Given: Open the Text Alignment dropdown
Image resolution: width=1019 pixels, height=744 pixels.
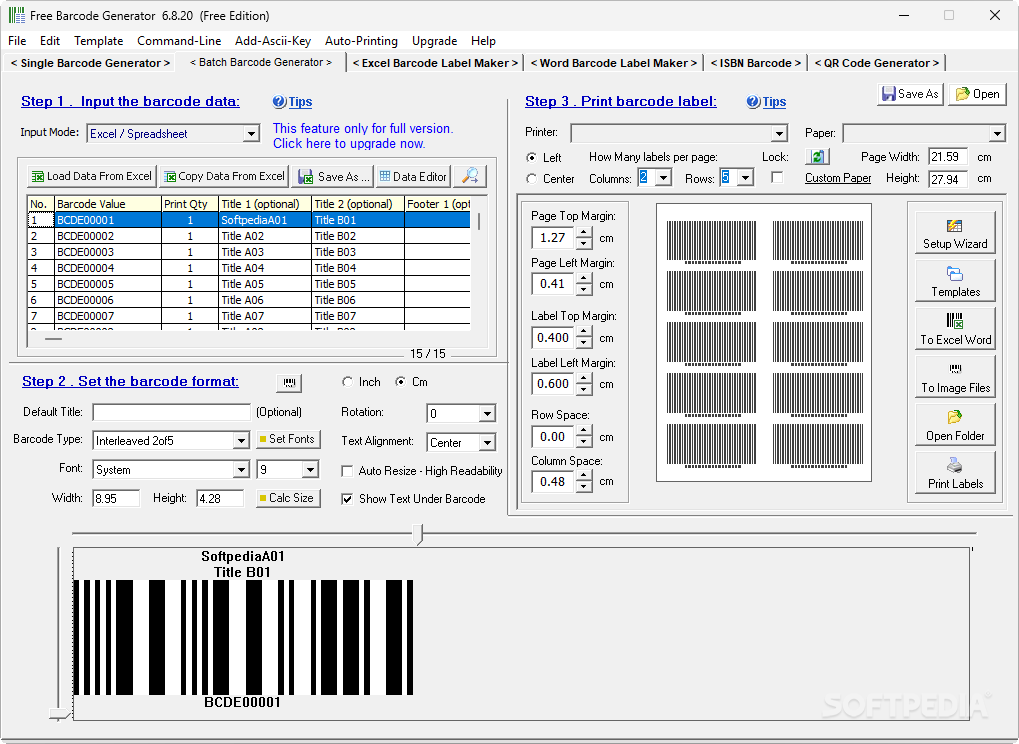Looking at the screenshot, I should point(487,443).
